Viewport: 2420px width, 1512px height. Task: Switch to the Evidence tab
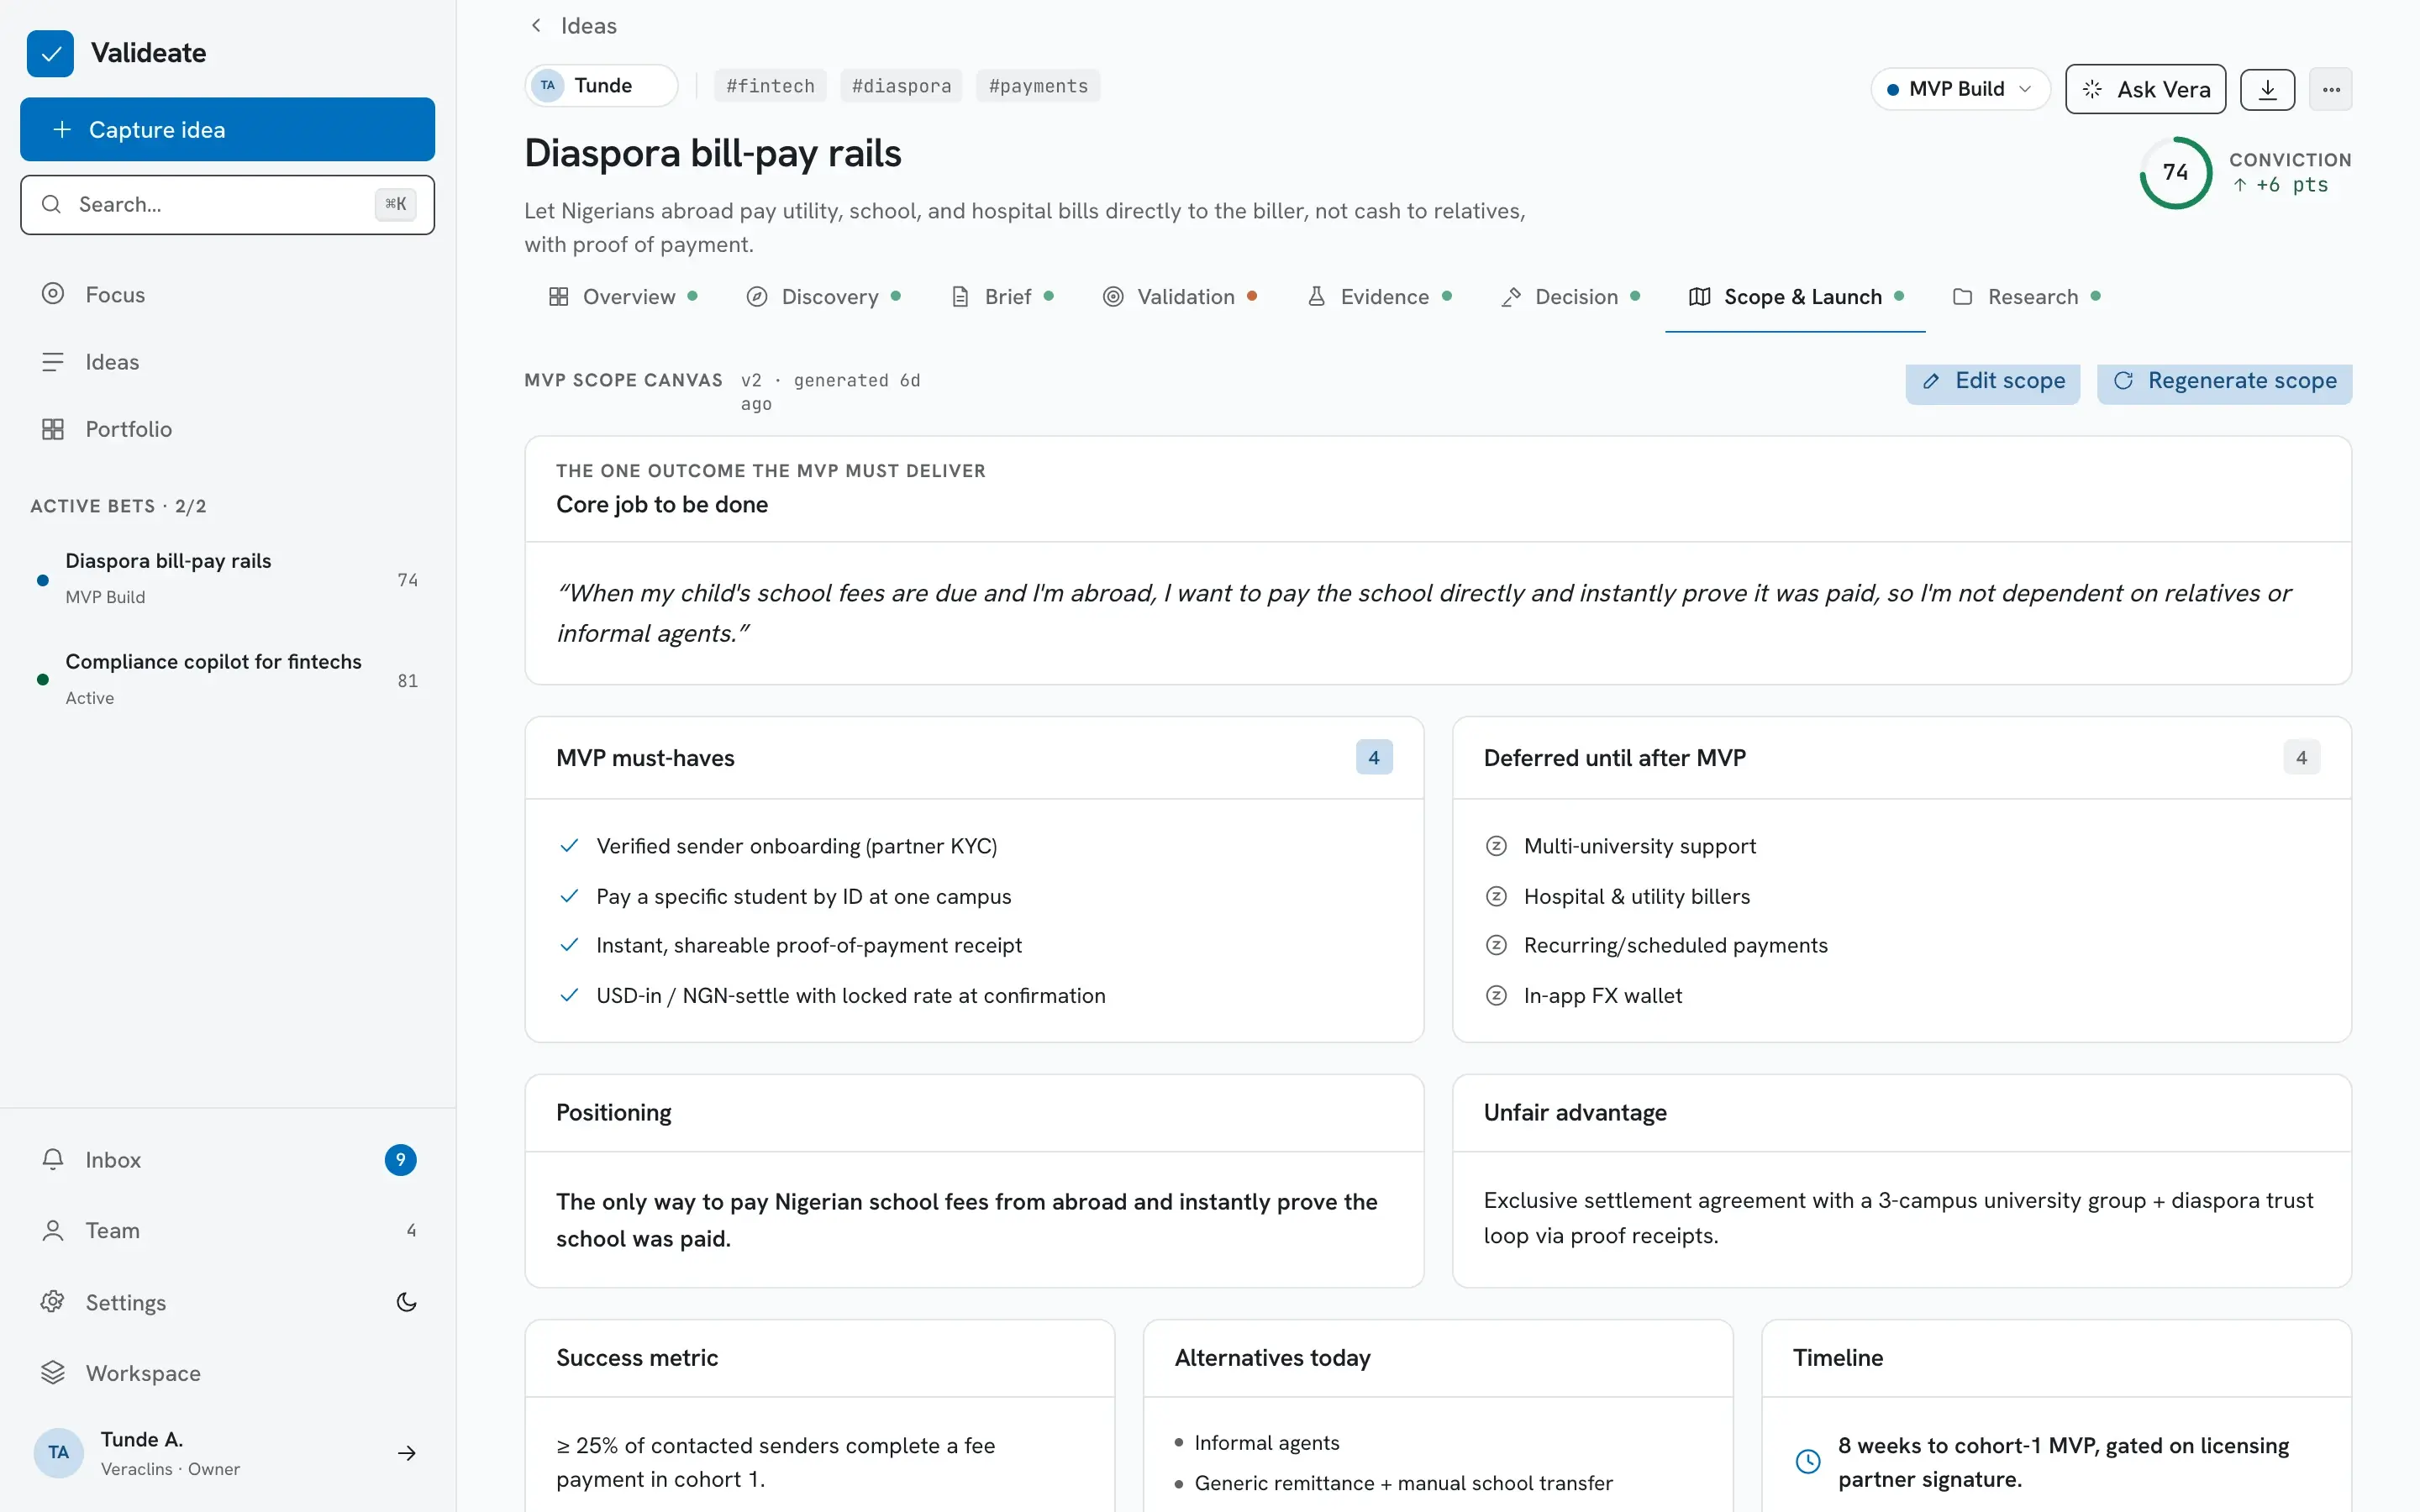[x=1379, y=297]
